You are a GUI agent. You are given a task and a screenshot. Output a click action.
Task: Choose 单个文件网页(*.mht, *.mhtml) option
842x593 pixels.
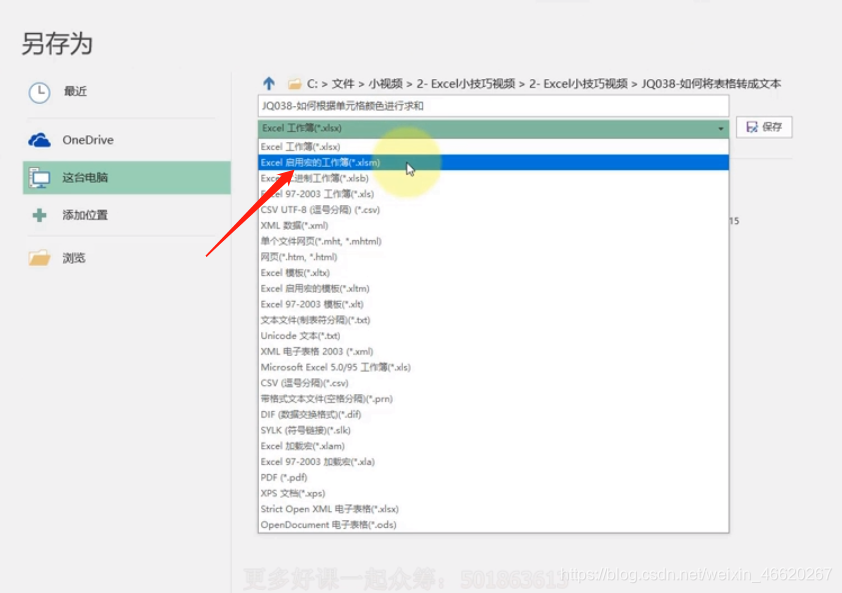point(493,241)
